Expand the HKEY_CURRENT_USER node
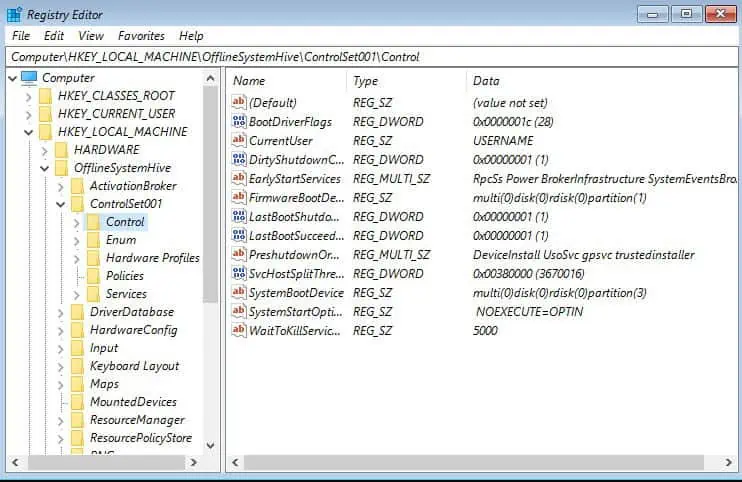Screen dimensions: 742x482 point(28,115)
